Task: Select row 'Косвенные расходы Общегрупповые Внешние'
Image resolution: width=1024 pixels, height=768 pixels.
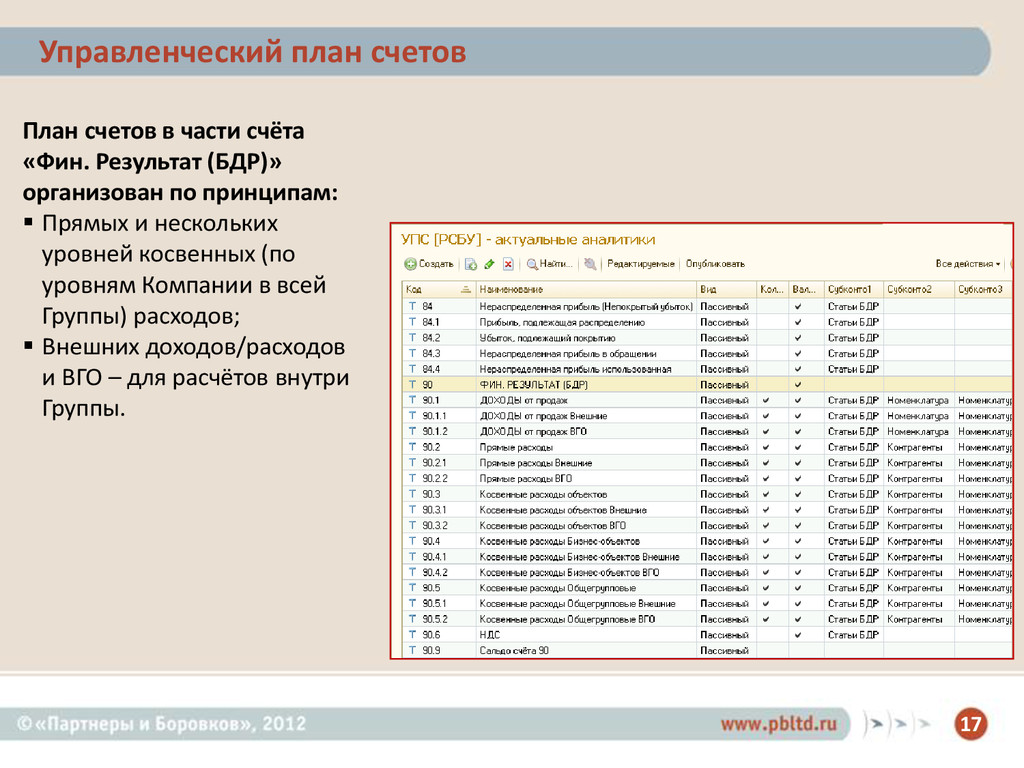Action: click(707, 604)
